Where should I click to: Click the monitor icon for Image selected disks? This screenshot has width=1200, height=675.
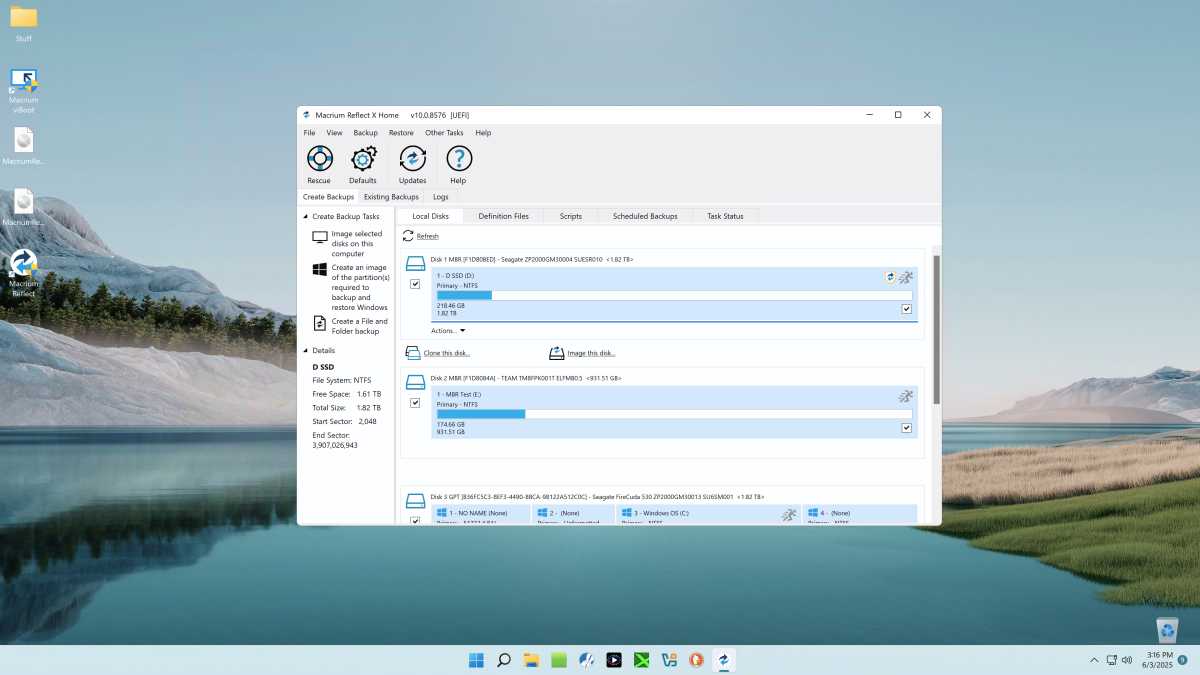click(320, 238)
